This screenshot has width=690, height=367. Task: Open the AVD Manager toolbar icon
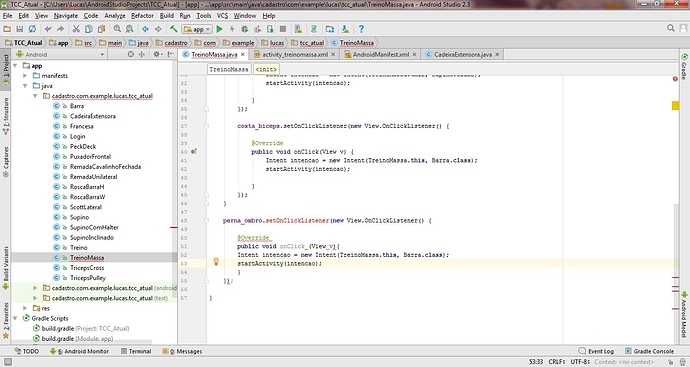pos(298,29)
